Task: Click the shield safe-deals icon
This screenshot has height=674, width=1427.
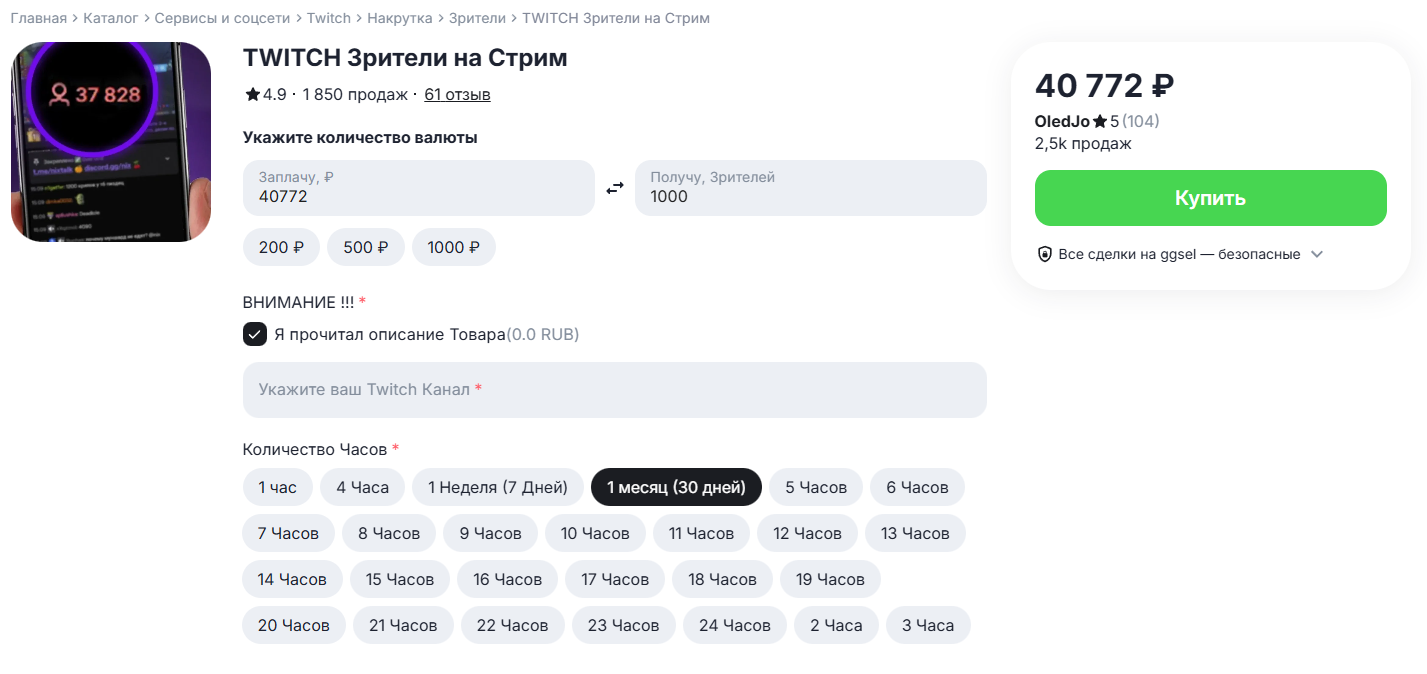Action: tap(1045, 254)
